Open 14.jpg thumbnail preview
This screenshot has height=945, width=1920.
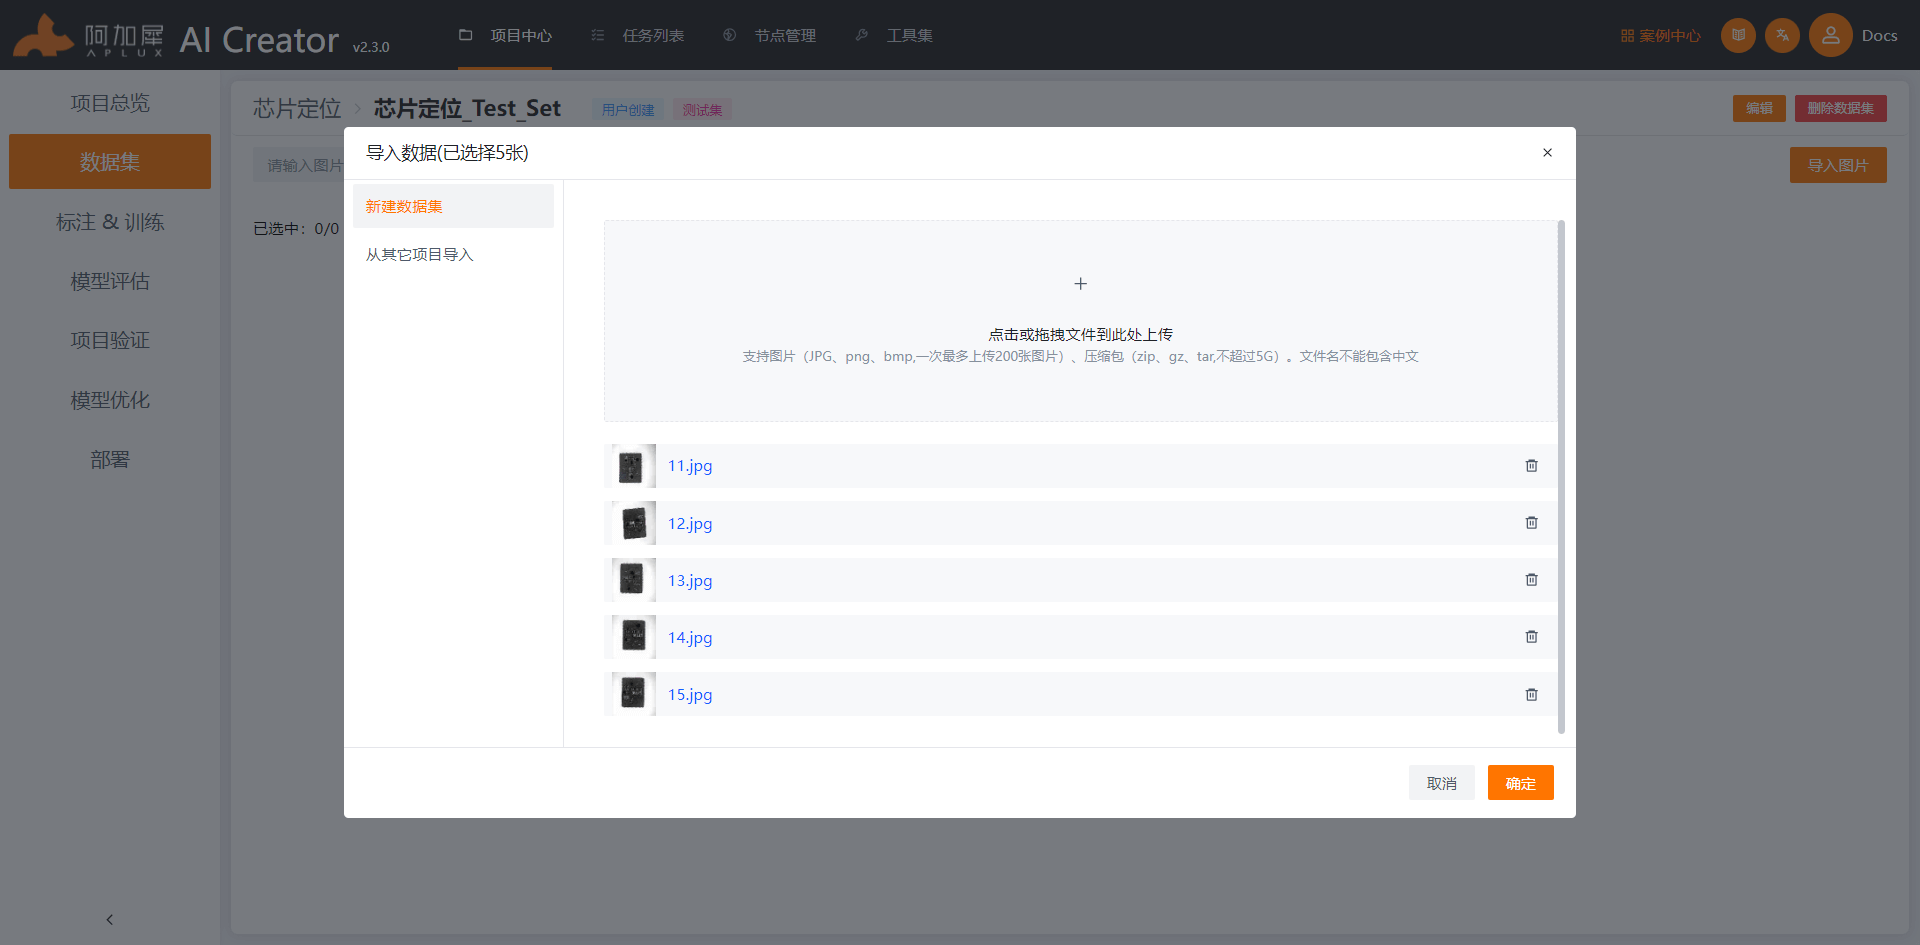(x=632, y=637)
